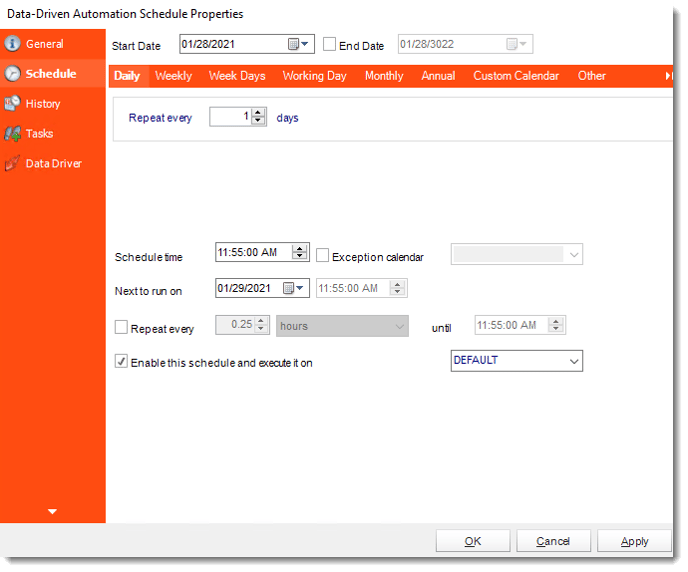Adjust Repeat every days spinner
Screen dimensions: 688x572
(258, 117)
